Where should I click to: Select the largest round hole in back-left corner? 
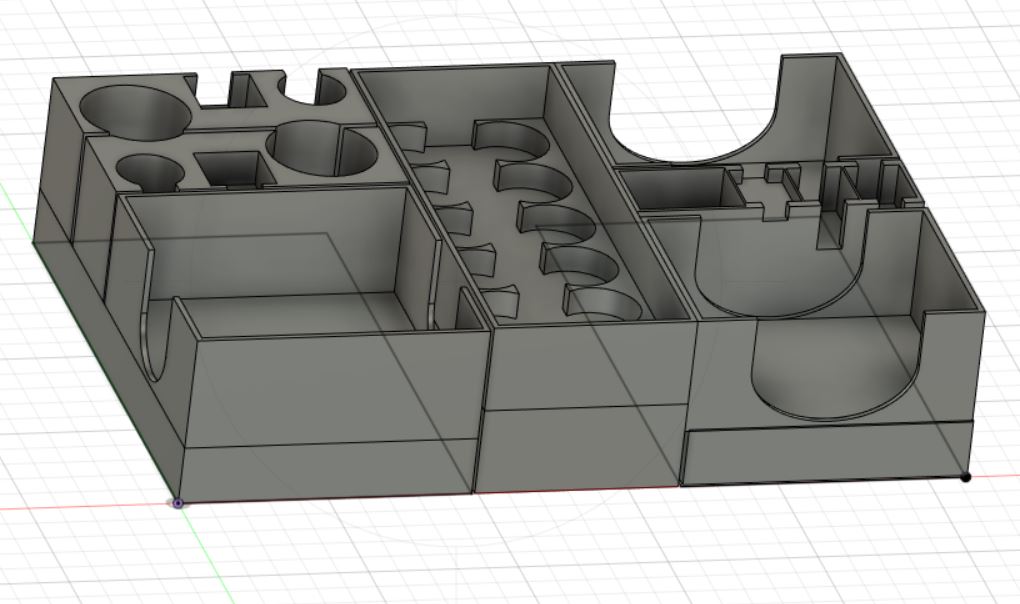(135, 112)
